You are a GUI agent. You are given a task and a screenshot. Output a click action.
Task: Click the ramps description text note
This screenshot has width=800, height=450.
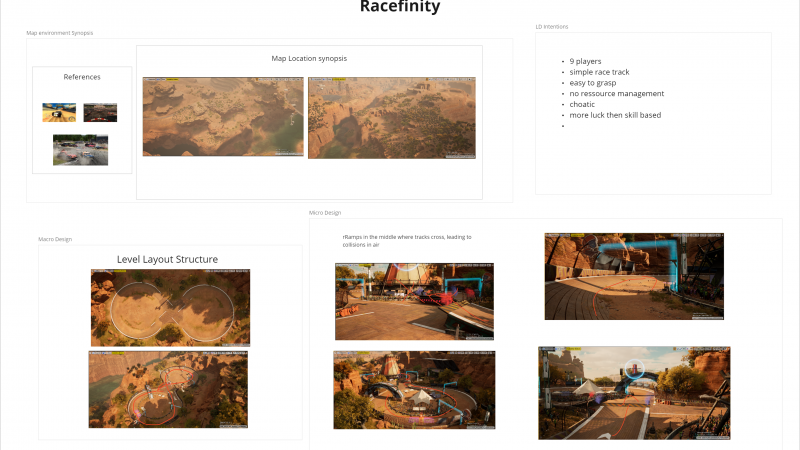(x=407, y=241)
